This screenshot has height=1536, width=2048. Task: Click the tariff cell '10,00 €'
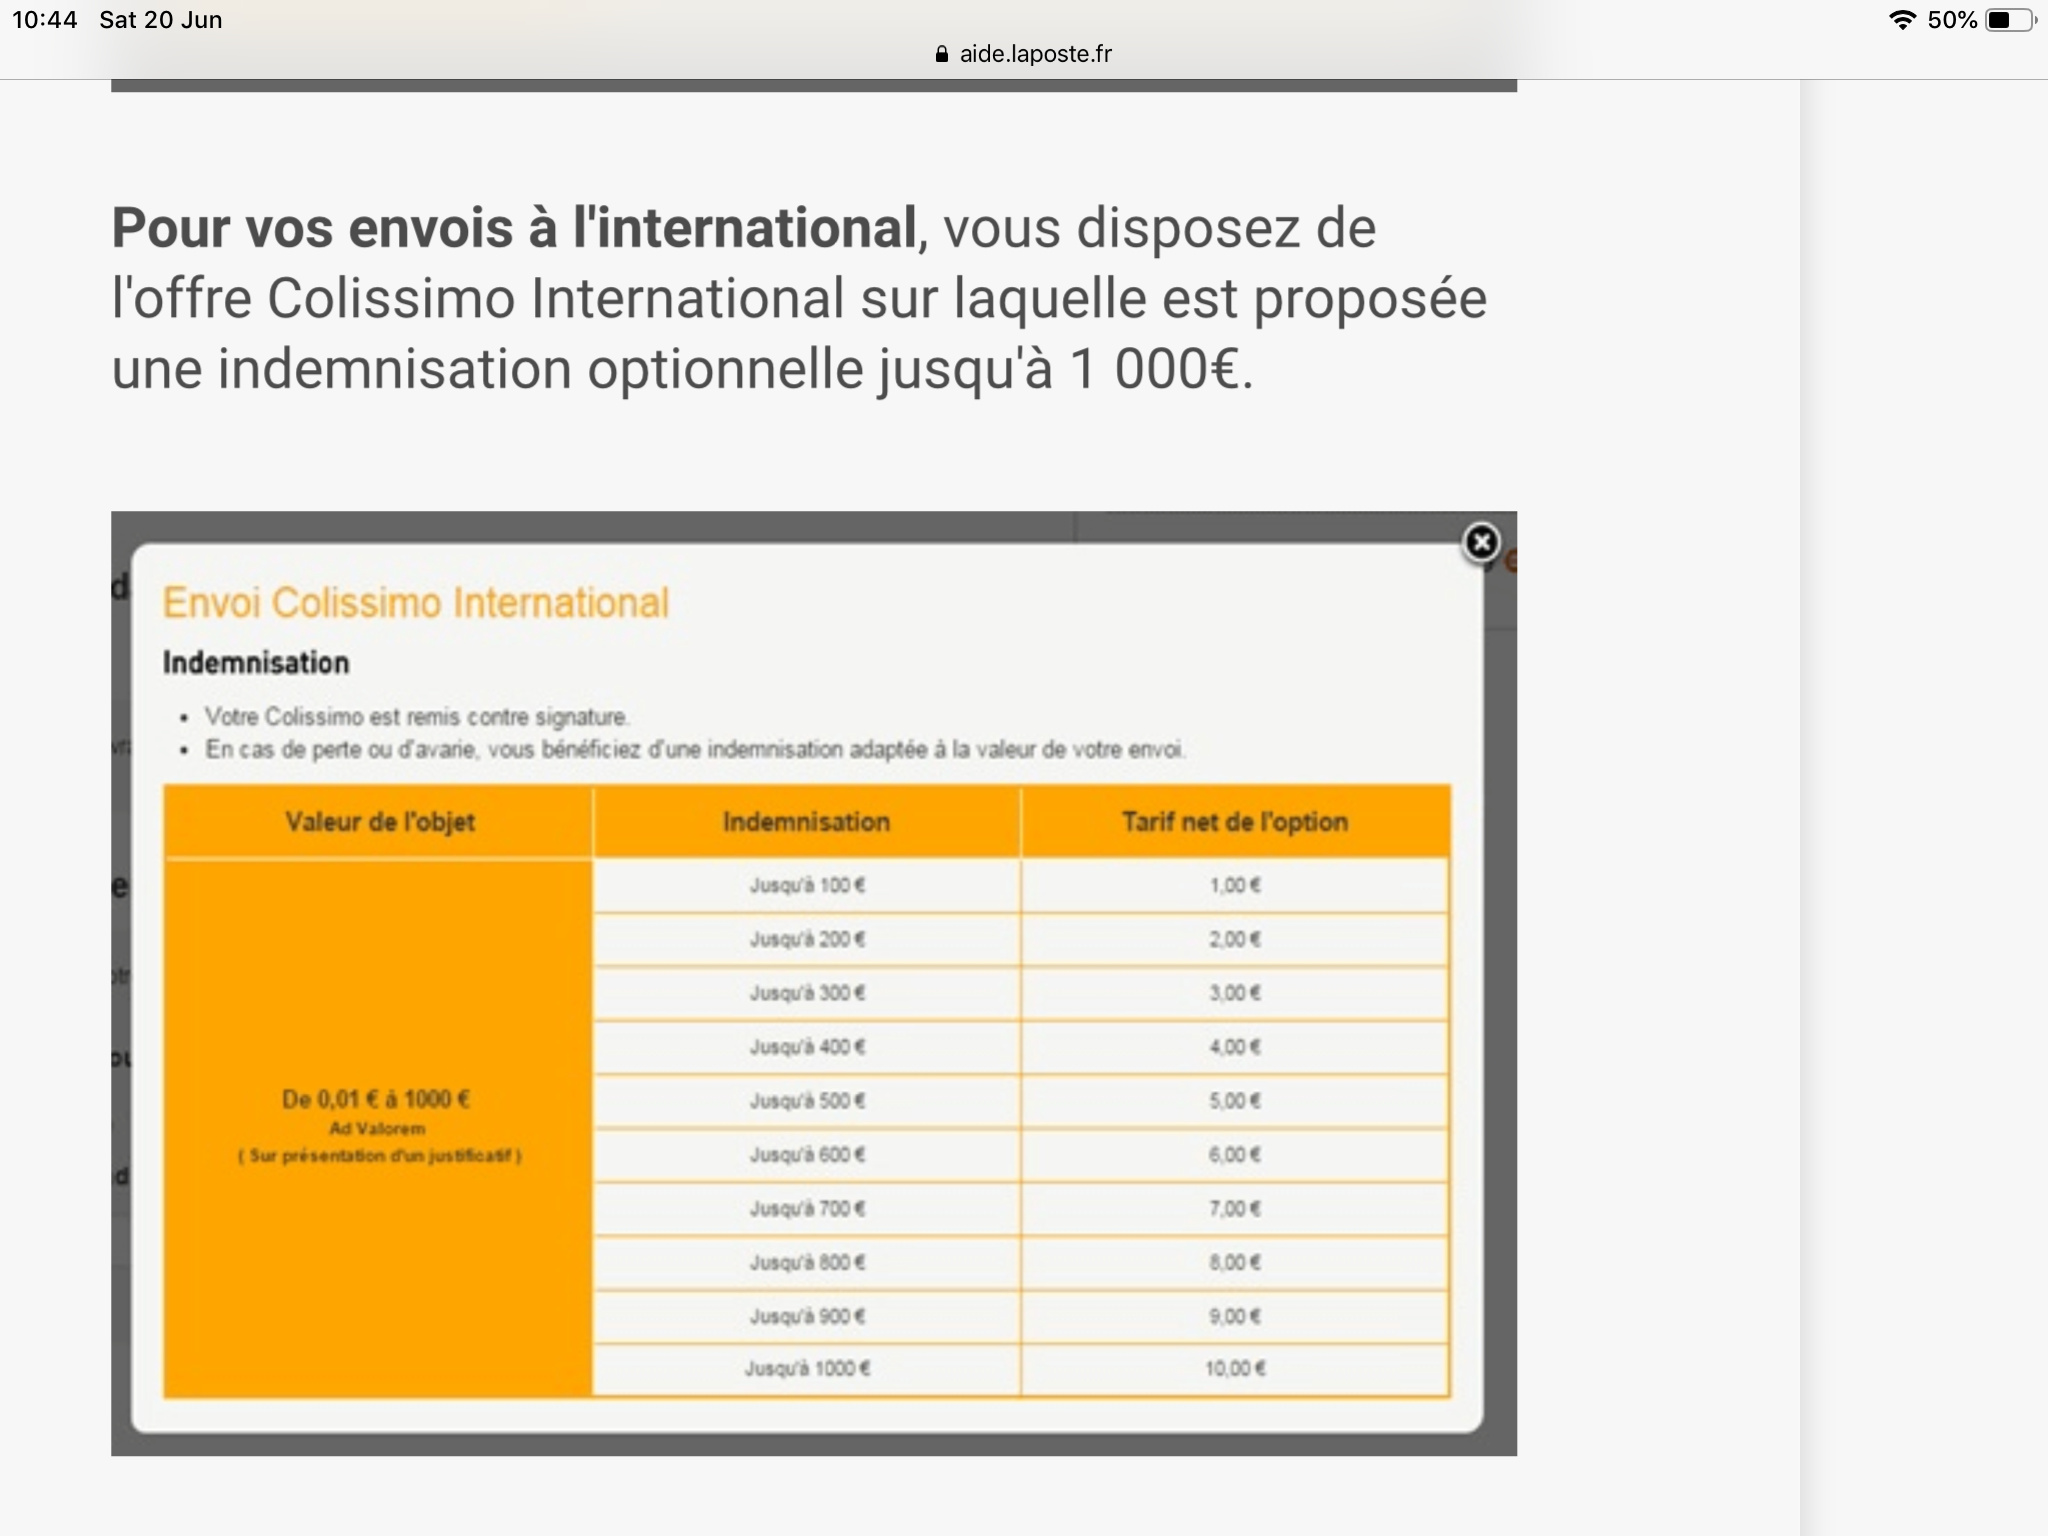1235,1369
